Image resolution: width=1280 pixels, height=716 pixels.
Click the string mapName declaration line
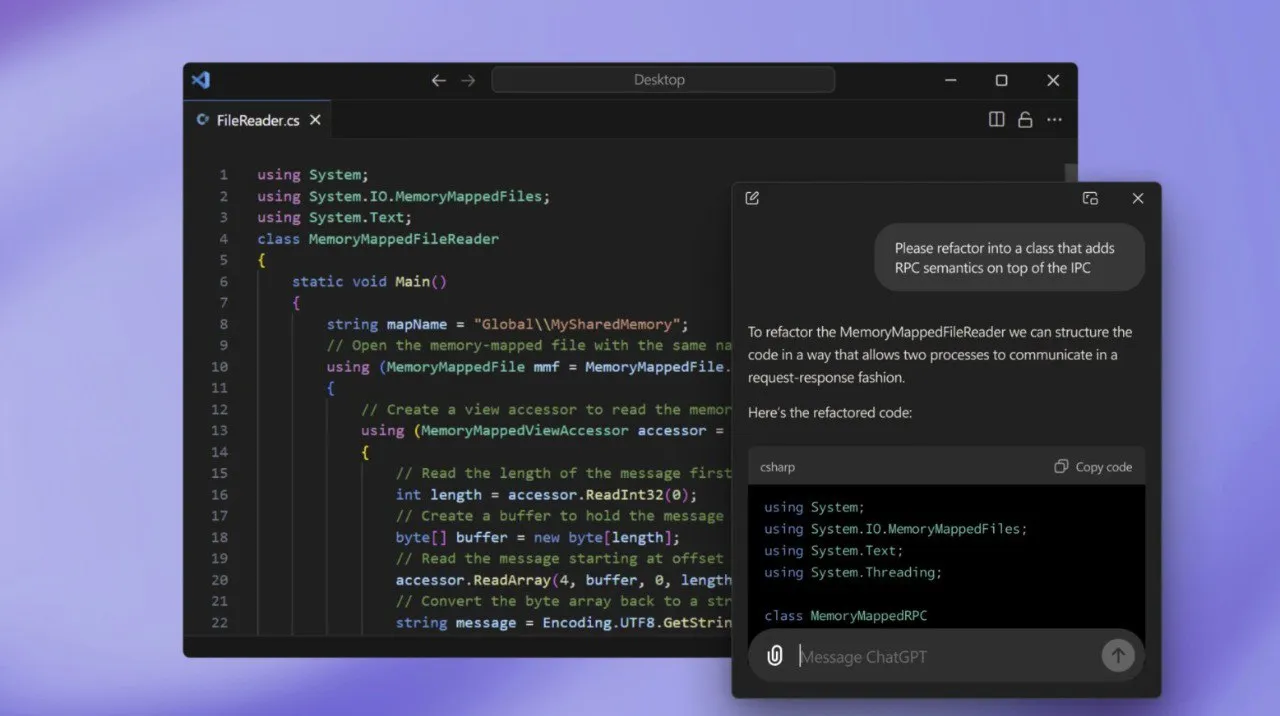[x=508, y=324]
